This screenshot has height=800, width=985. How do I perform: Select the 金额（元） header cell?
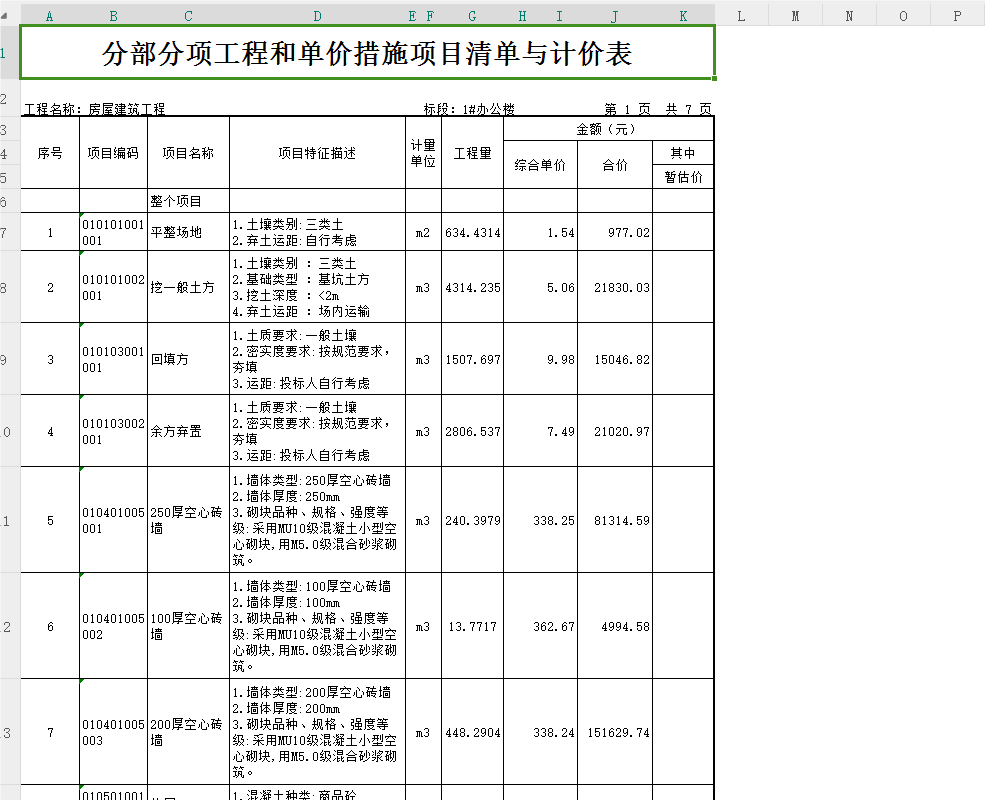pyautogui.click(x=608, y=129)
